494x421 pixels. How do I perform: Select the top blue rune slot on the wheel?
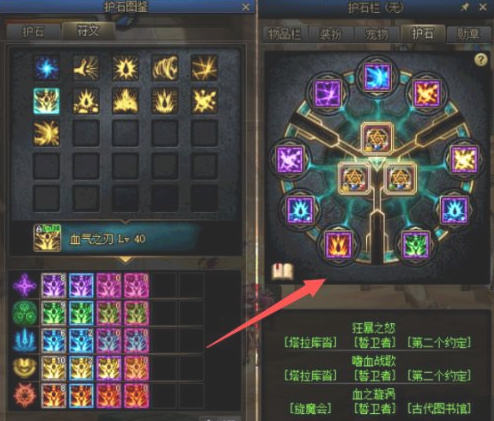377,78
